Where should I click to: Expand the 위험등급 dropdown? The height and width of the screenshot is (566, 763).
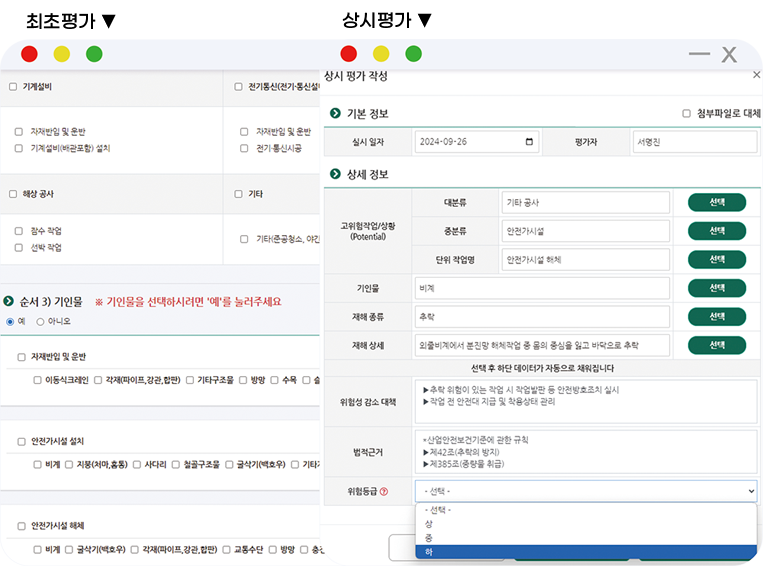(585, 491)
